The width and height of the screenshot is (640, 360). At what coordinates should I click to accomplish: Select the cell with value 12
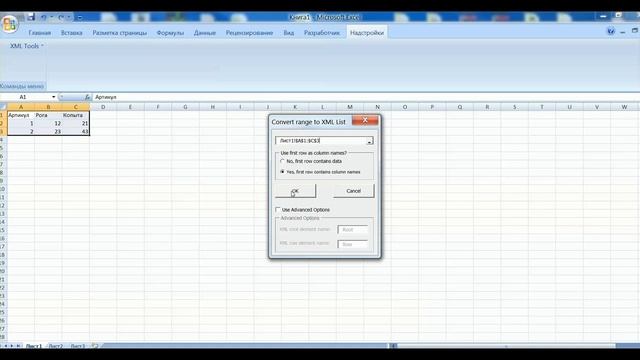[x=48, y=123]
